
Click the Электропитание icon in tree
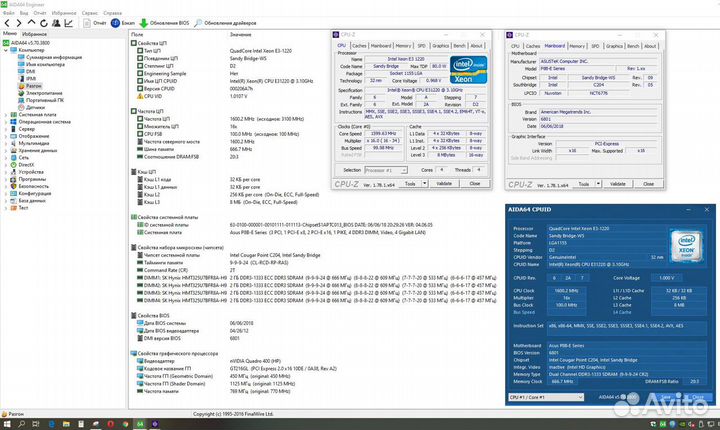click(21, 93)
